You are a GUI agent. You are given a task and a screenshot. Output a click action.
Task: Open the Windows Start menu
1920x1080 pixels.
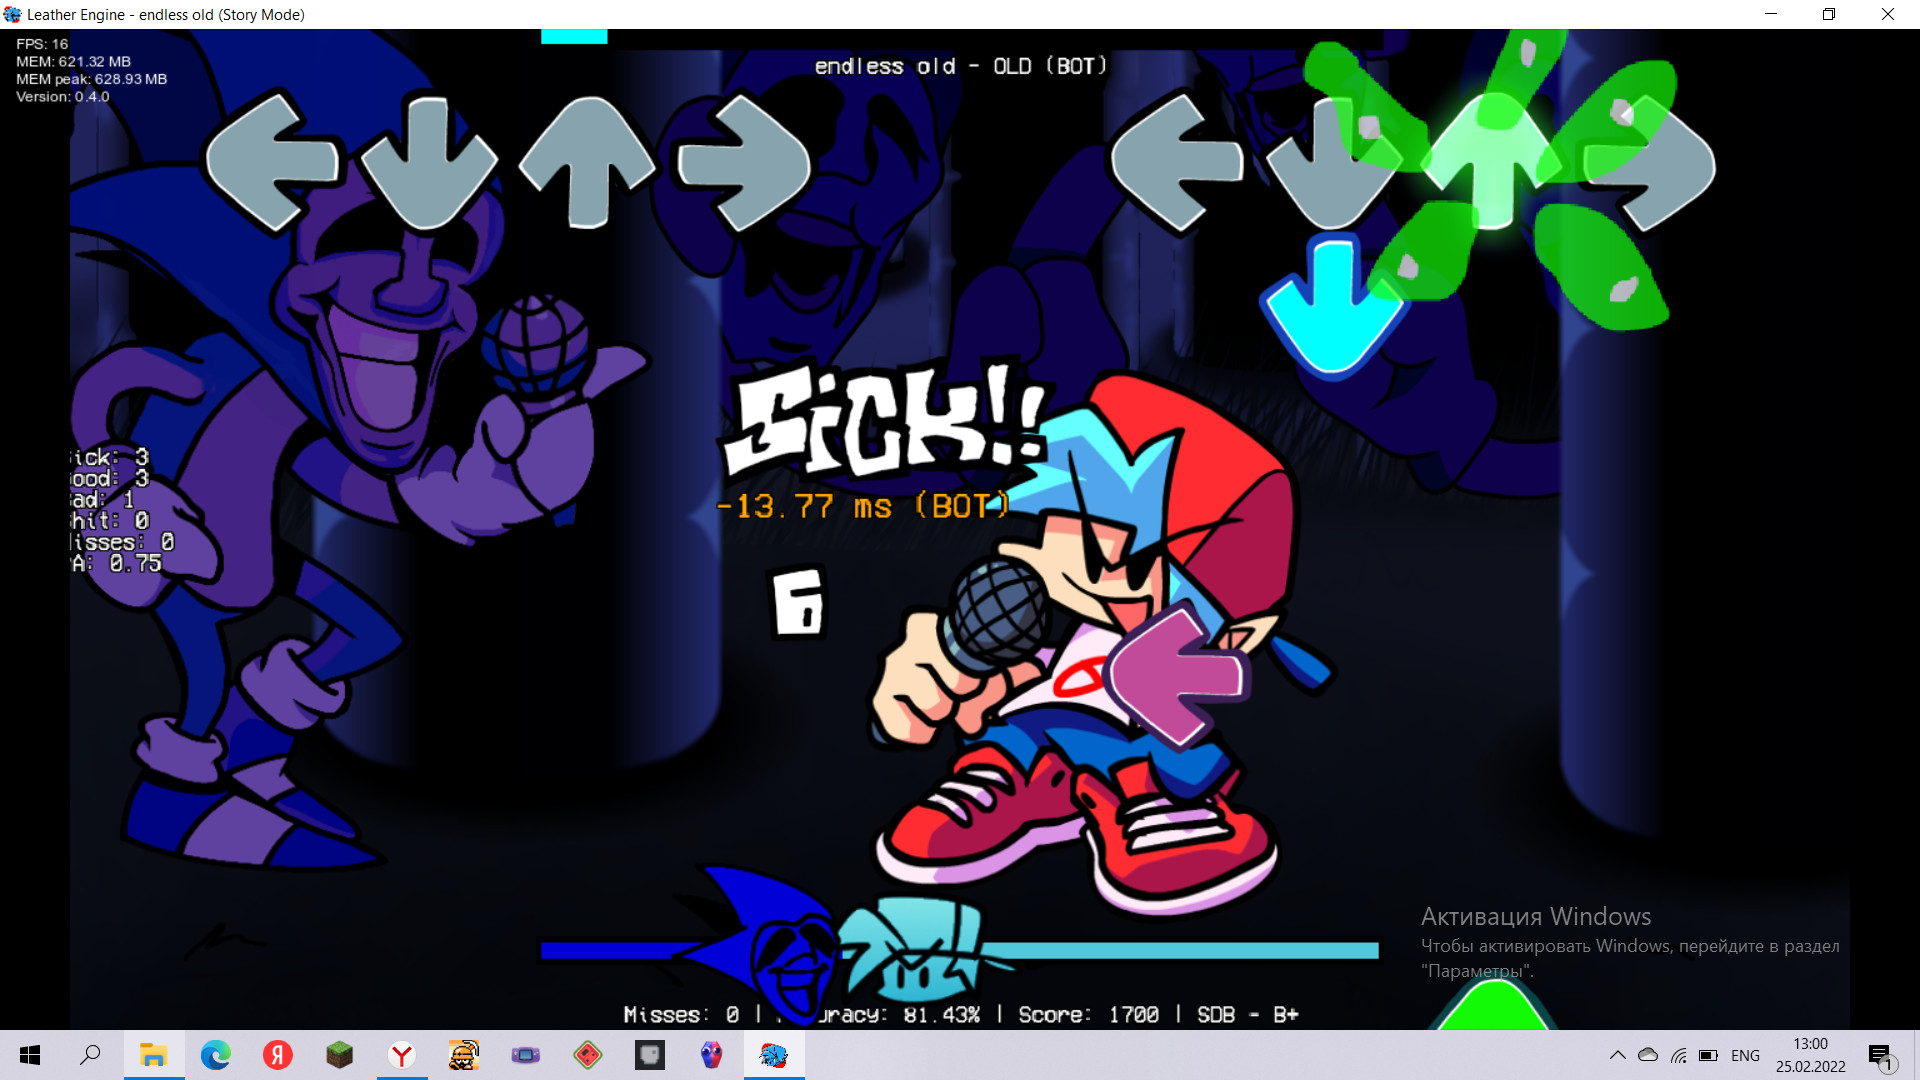[30, 1055]
